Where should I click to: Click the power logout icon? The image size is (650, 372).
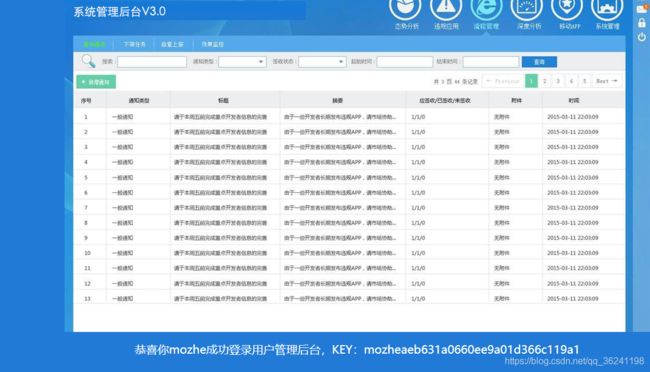tap(642, 37)
